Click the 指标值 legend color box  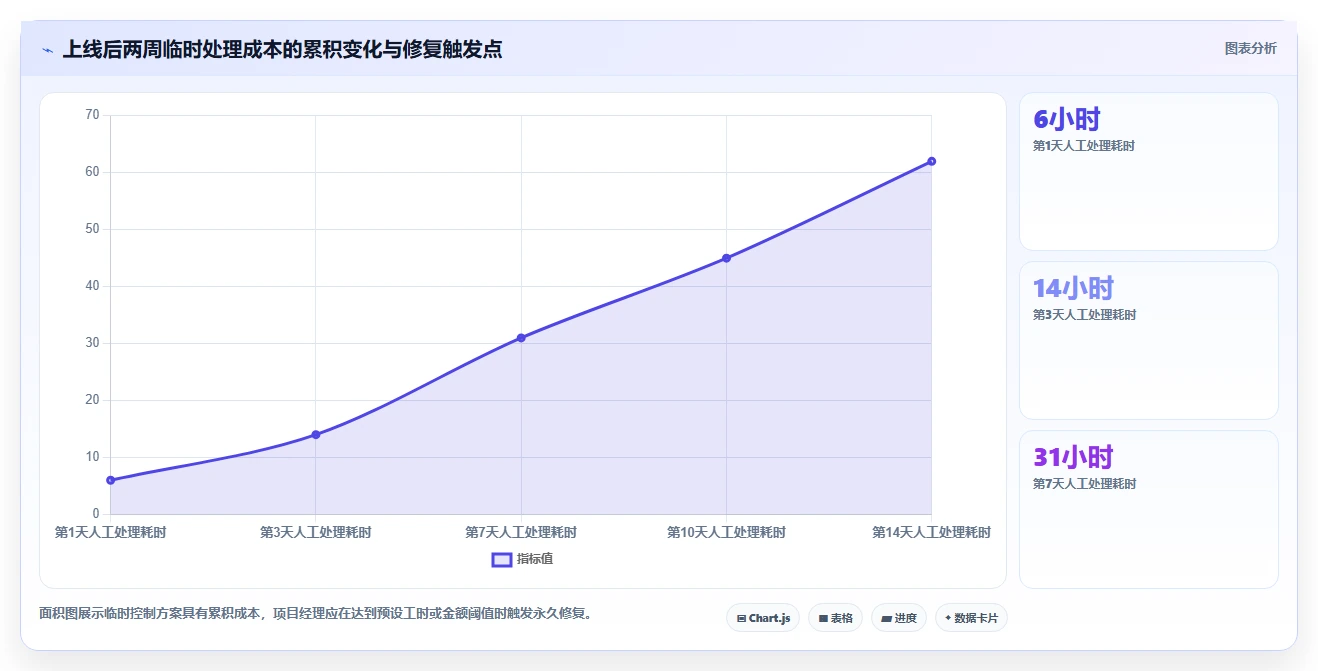point(502,559)
